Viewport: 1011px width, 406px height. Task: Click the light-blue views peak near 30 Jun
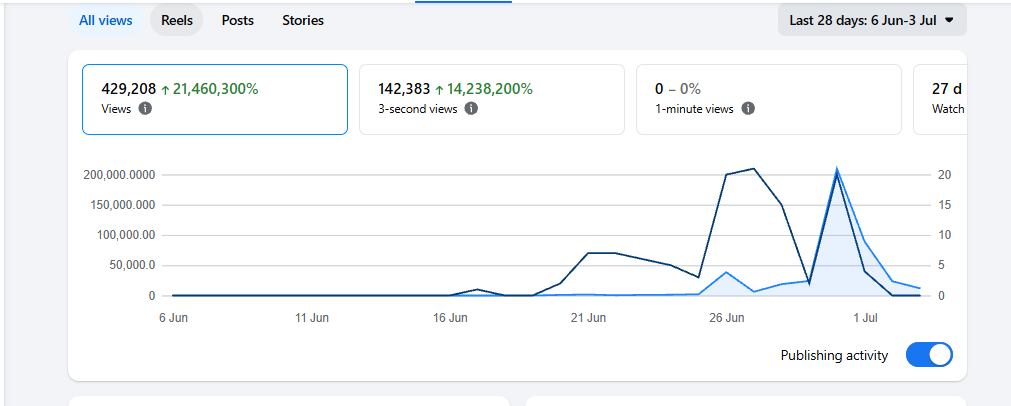837,171
